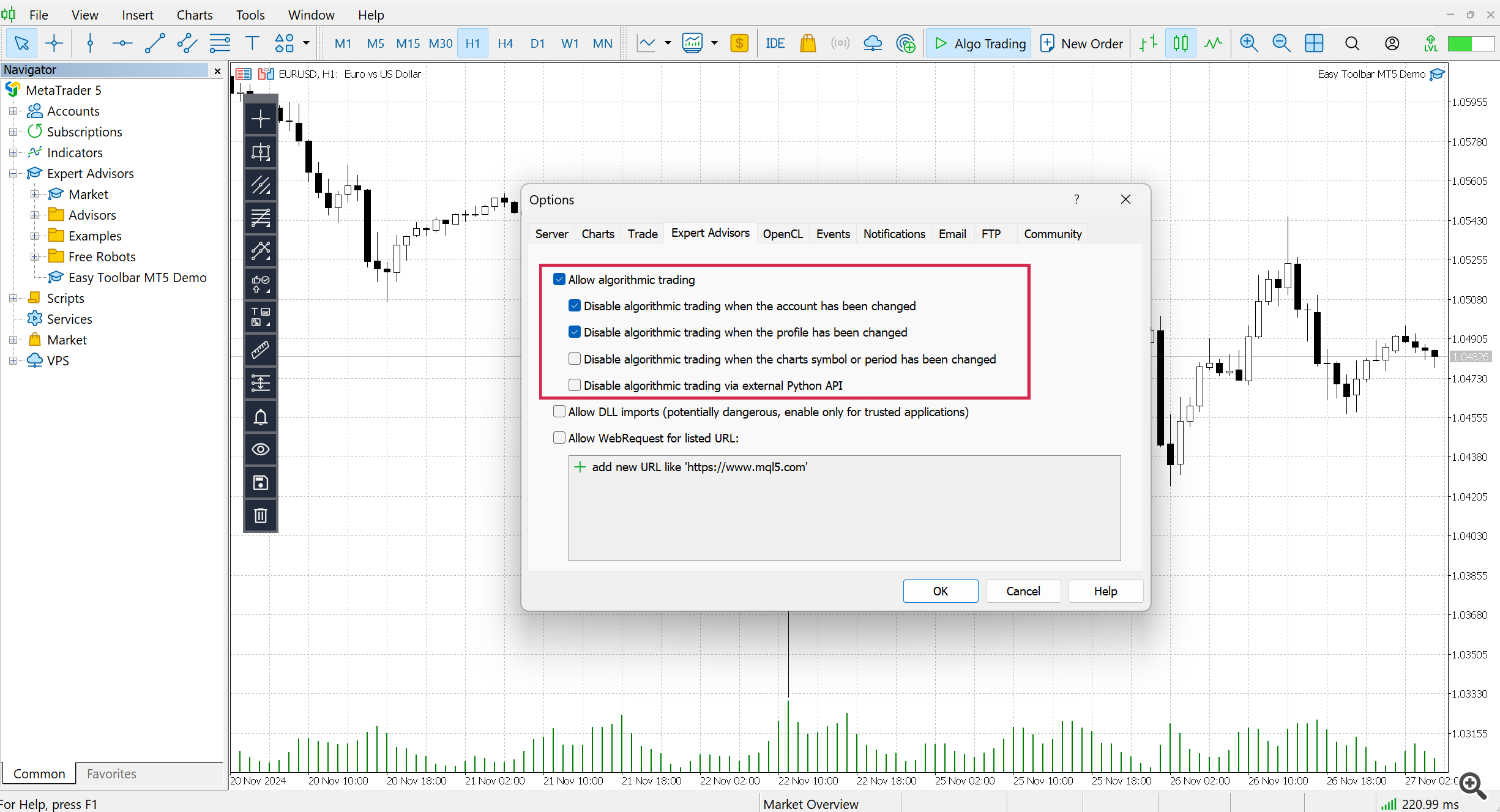The width and height of the screenshot is (1500, 812).
Task: Toggle Allow algorithmic trading checkbox
Action: [x=559, y=280]
